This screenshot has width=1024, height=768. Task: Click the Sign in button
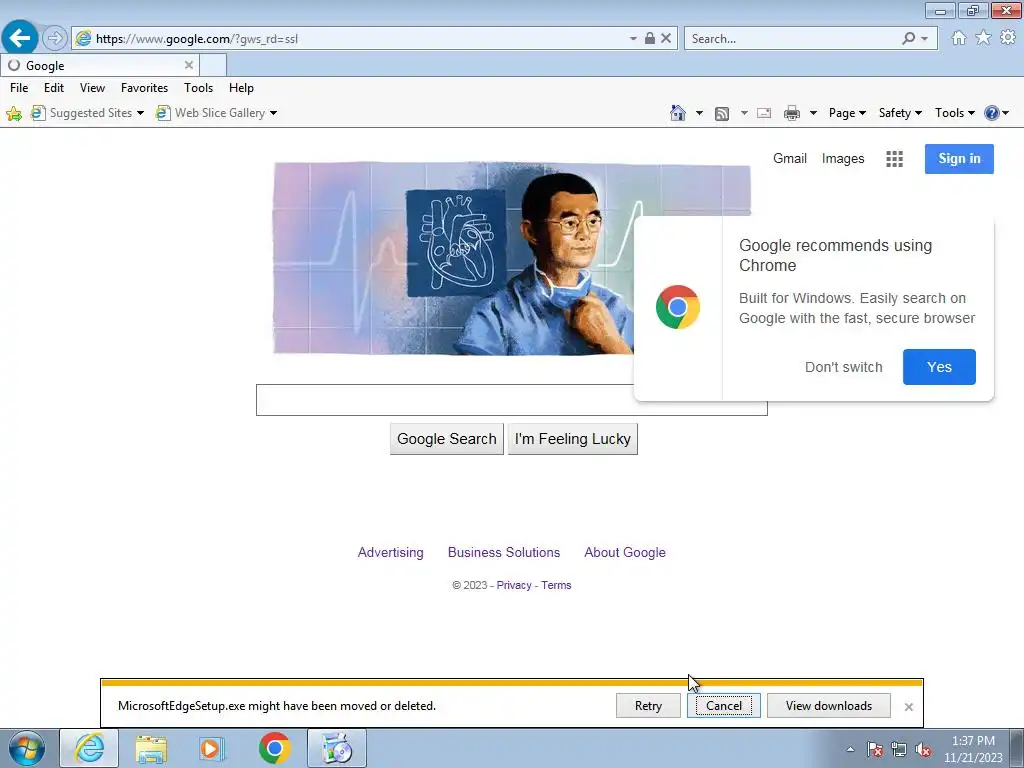point(959,159)
